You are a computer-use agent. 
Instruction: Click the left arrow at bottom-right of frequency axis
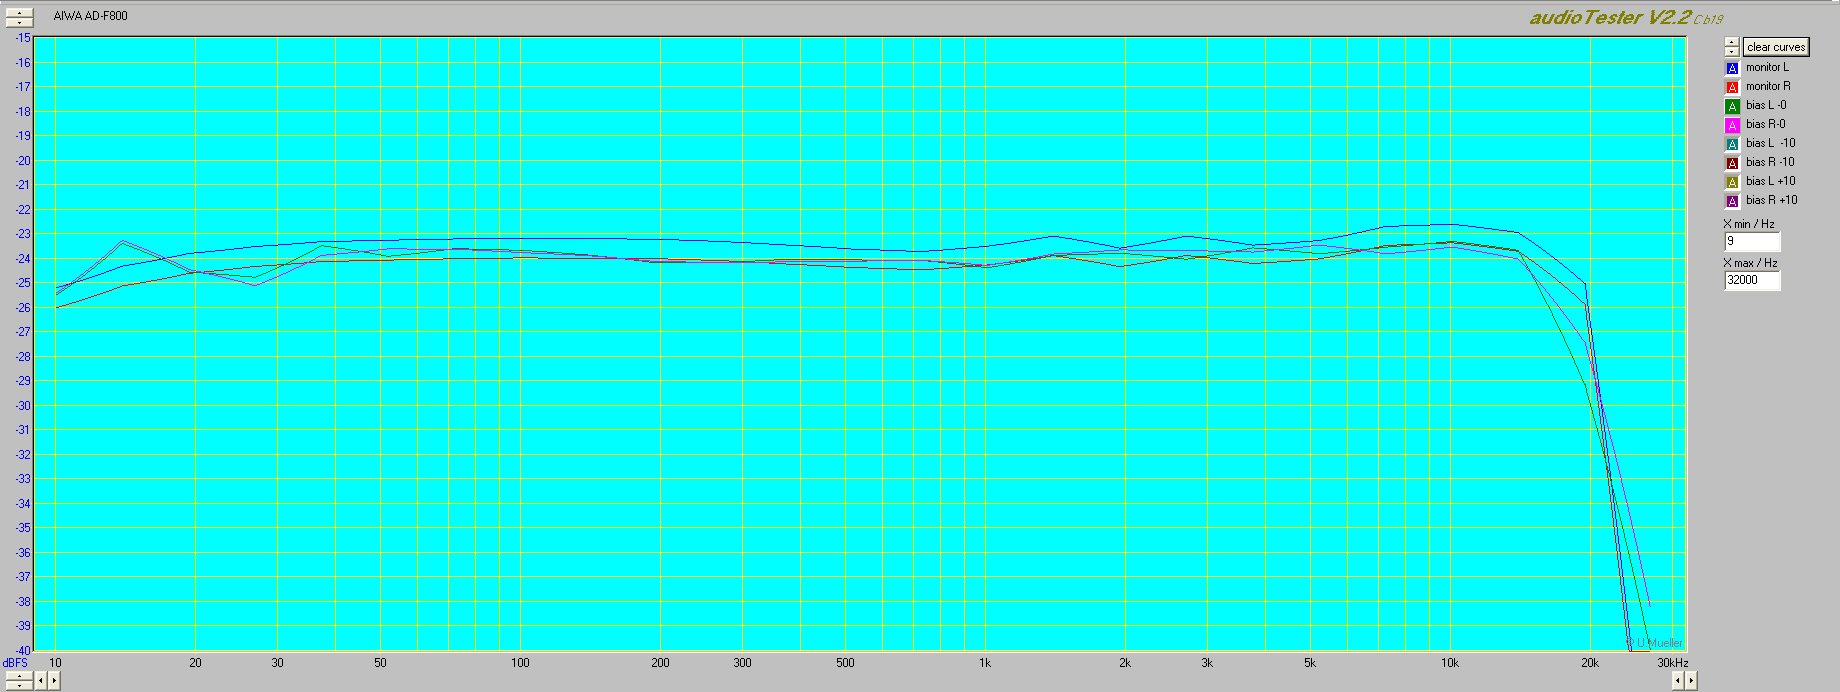(1678, 681)
